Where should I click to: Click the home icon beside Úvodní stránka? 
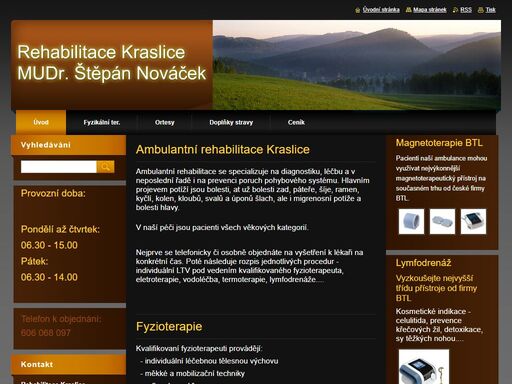point(358,10)
